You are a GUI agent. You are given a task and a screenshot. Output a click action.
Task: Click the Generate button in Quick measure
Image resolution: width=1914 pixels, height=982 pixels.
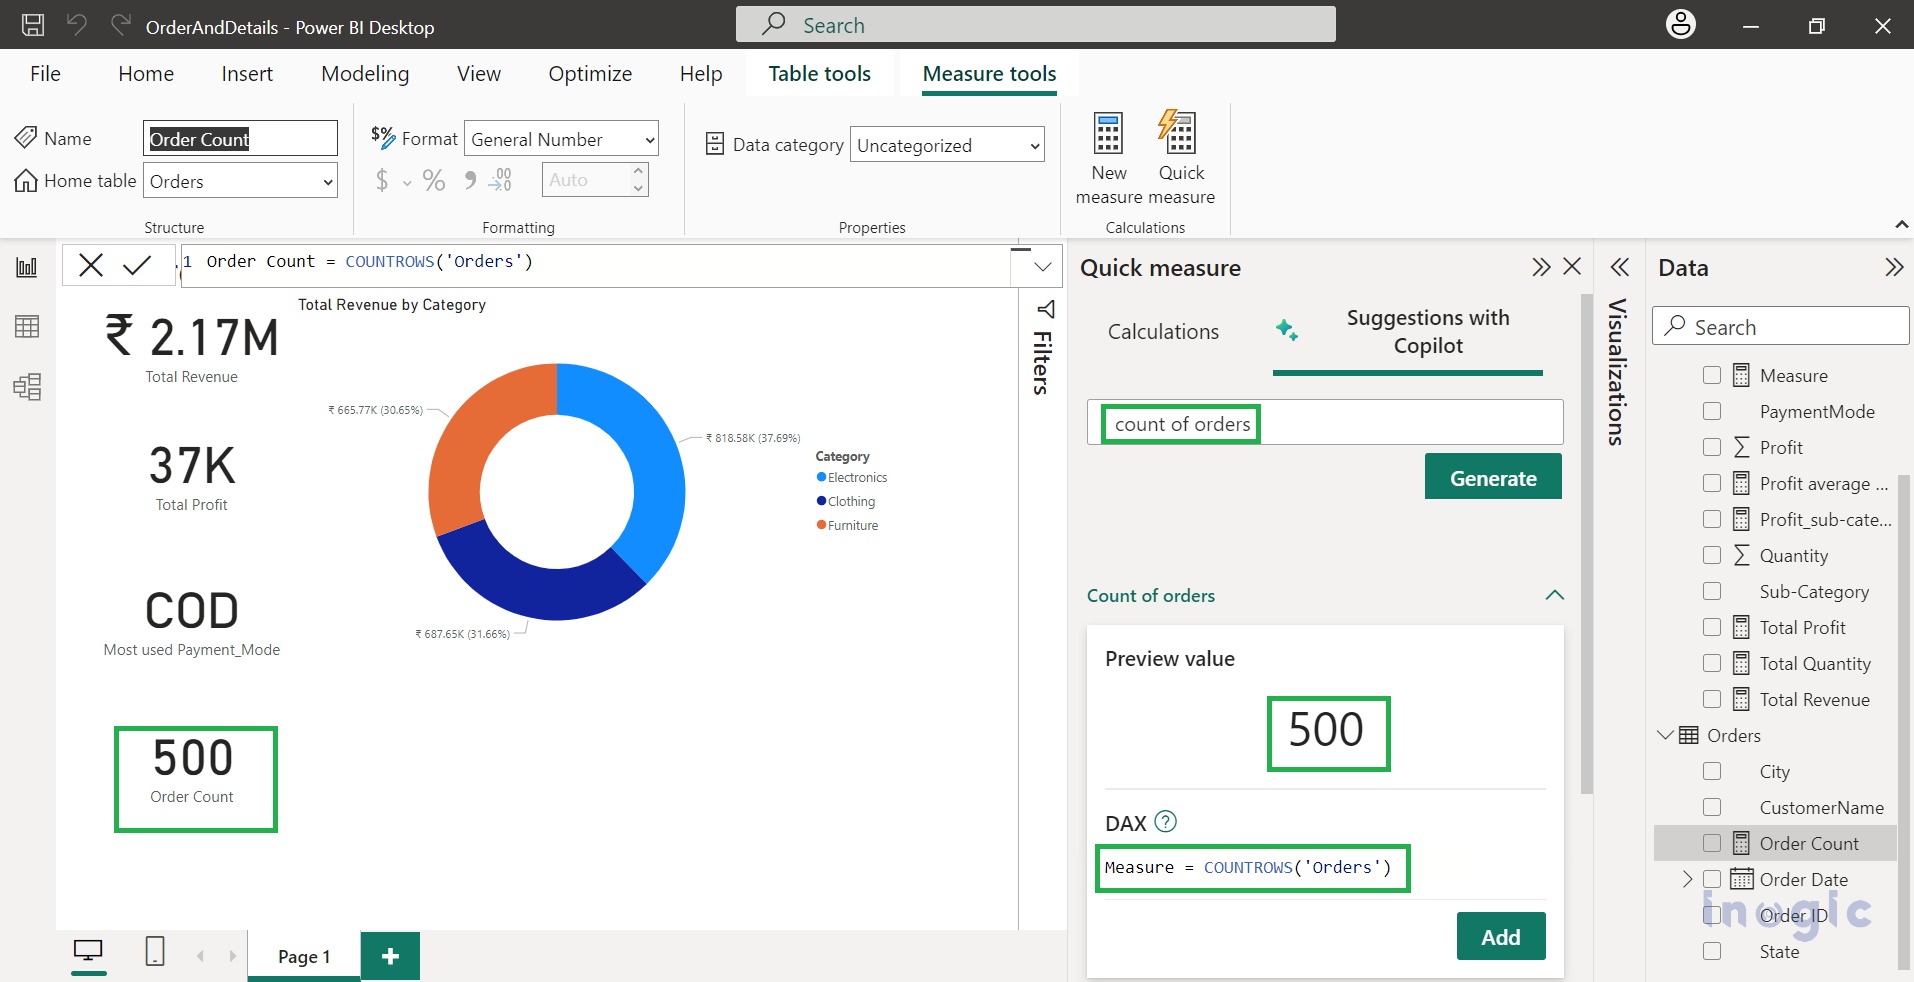click(x=1492, y=477)
